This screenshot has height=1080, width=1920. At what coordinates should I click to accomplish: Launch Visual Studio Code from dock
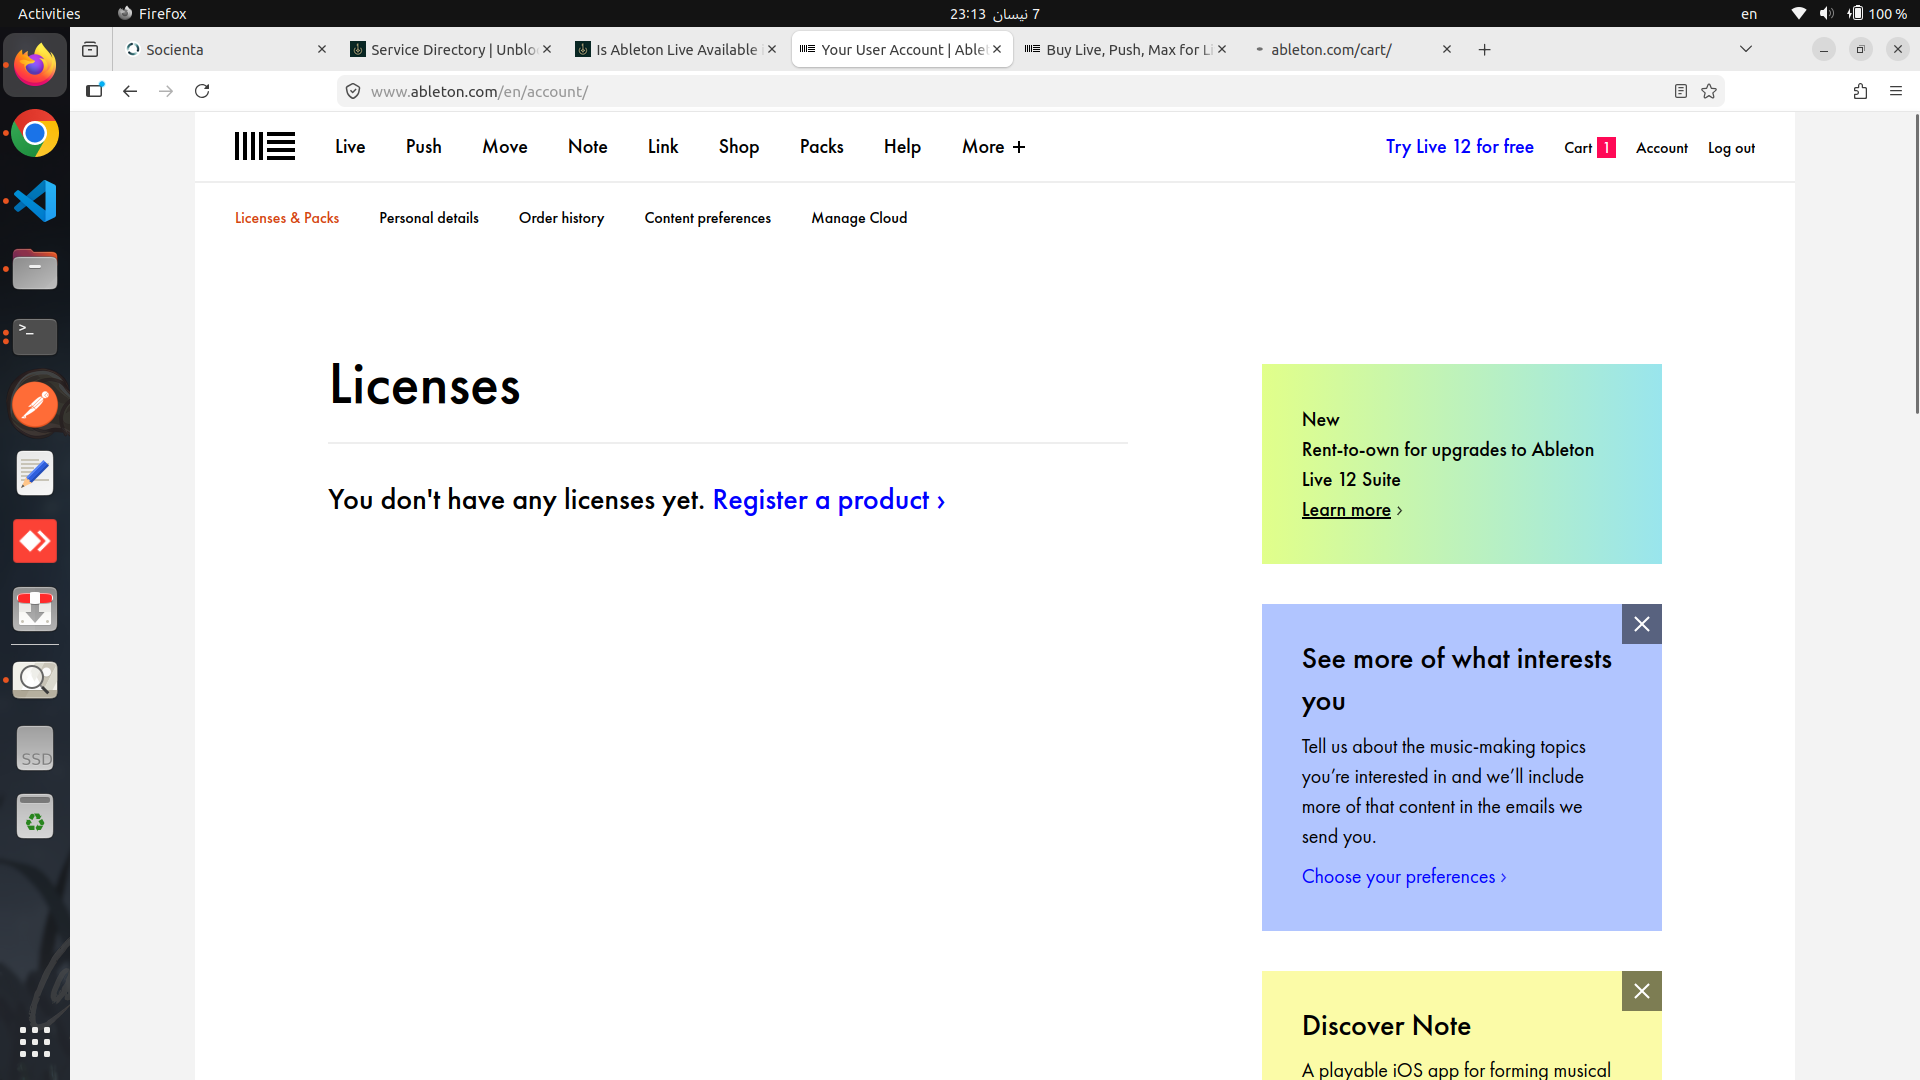(x=35, y=201)
